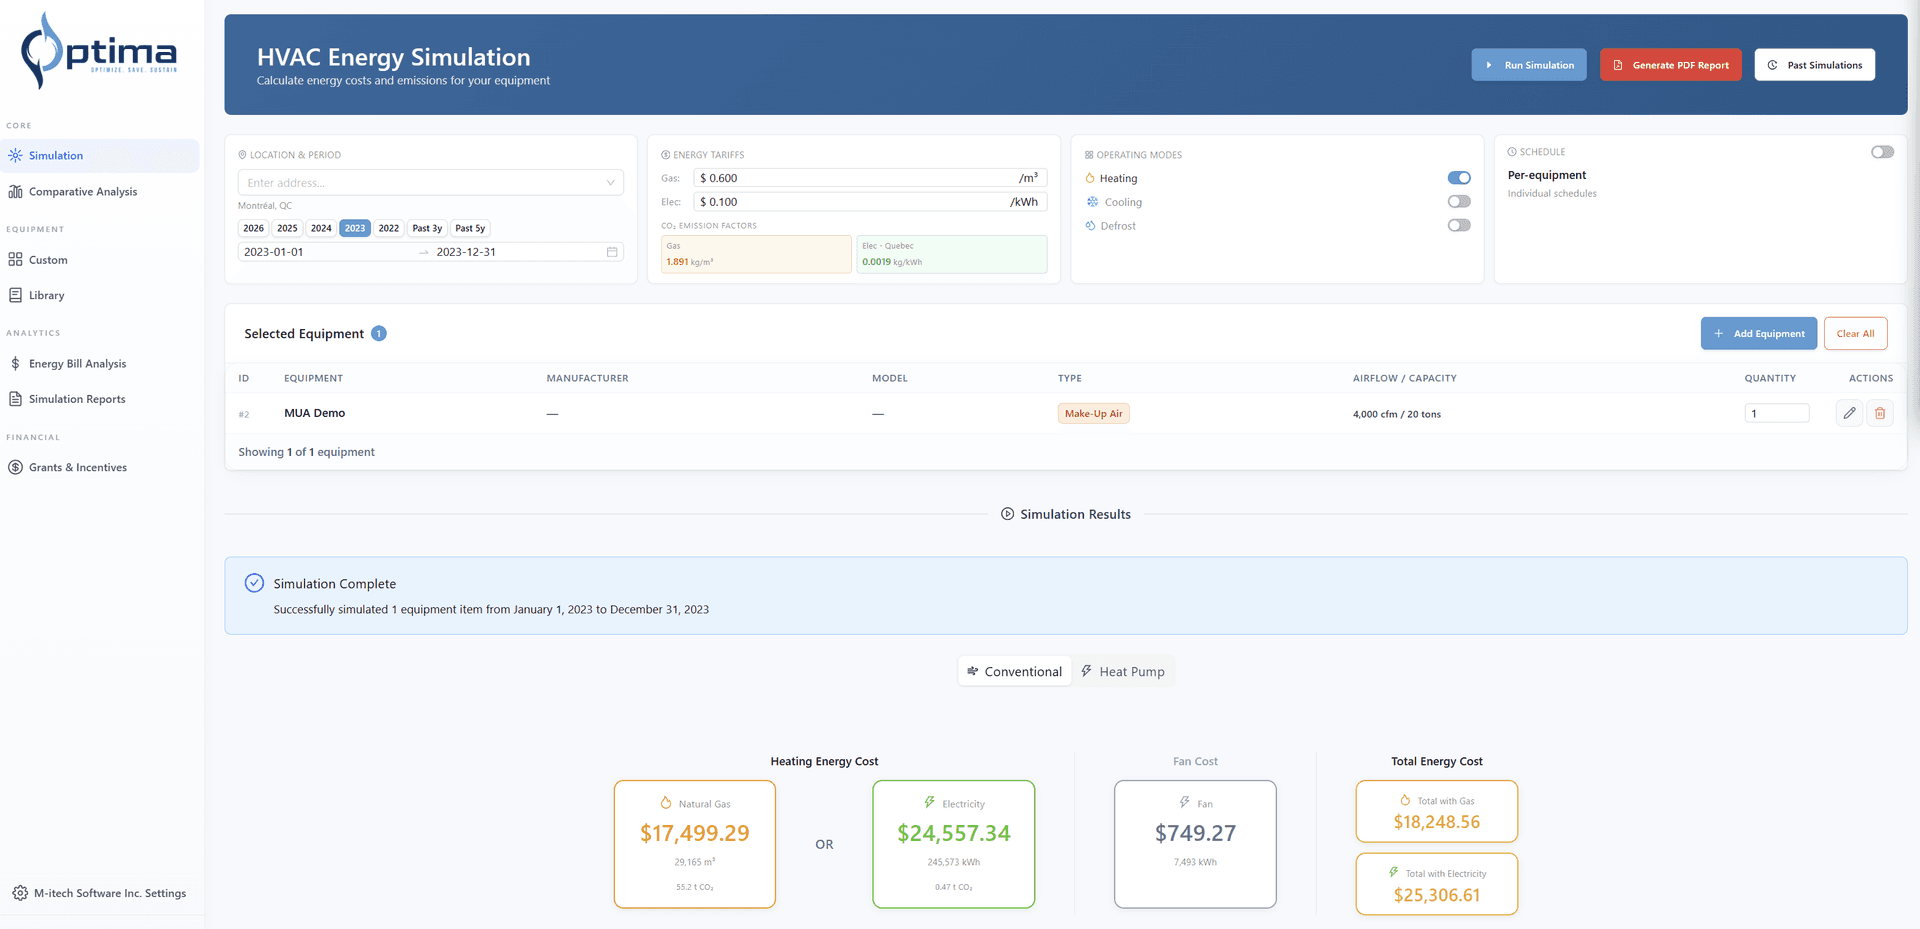Viewport: 1920px width, 929px height.
Task: Switch to Heat Pump tab
Action: 1123,671
